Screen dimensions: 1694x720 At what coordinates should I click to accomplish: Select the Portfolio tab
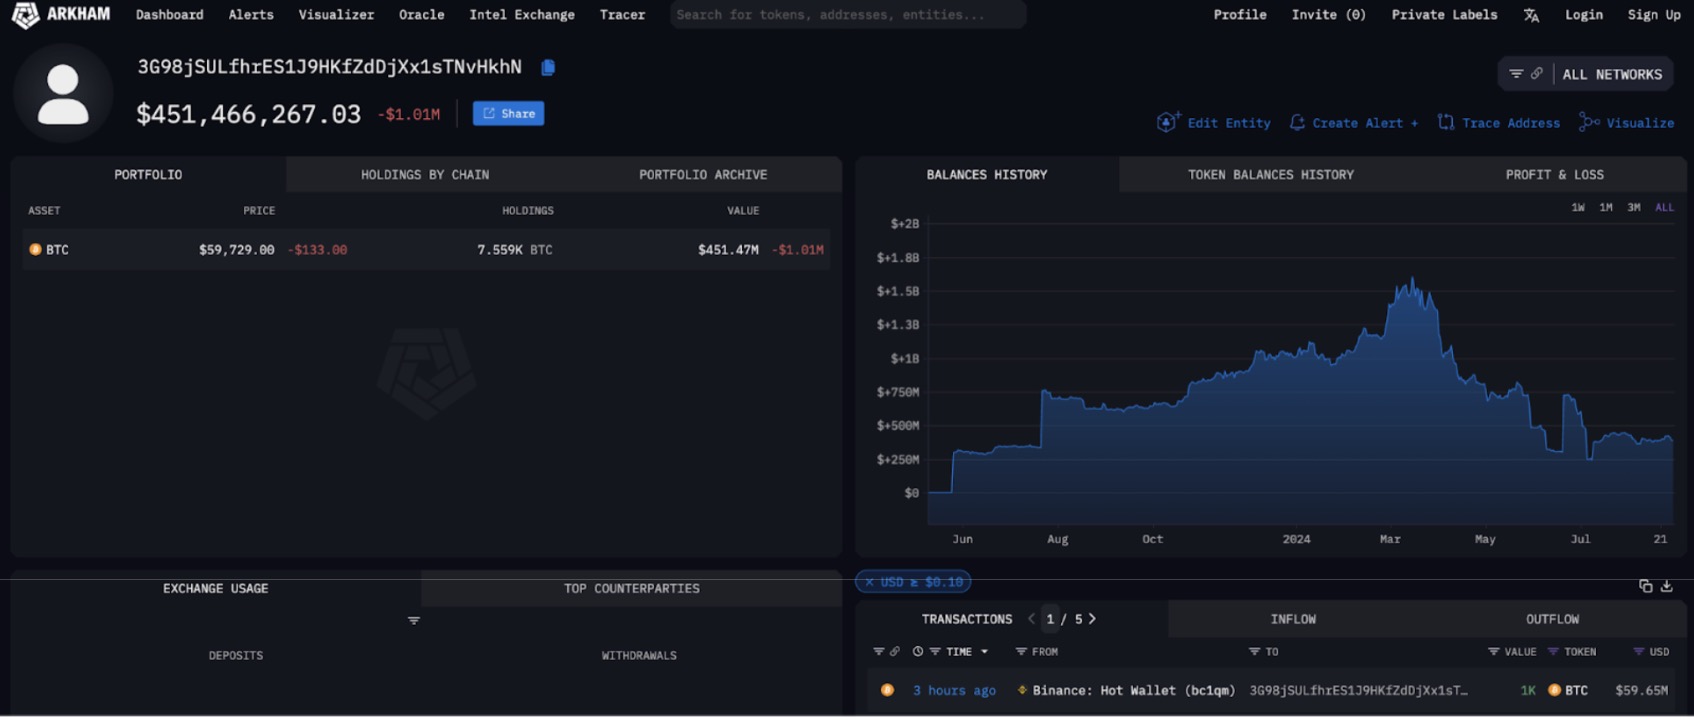[x=148, y=174]
